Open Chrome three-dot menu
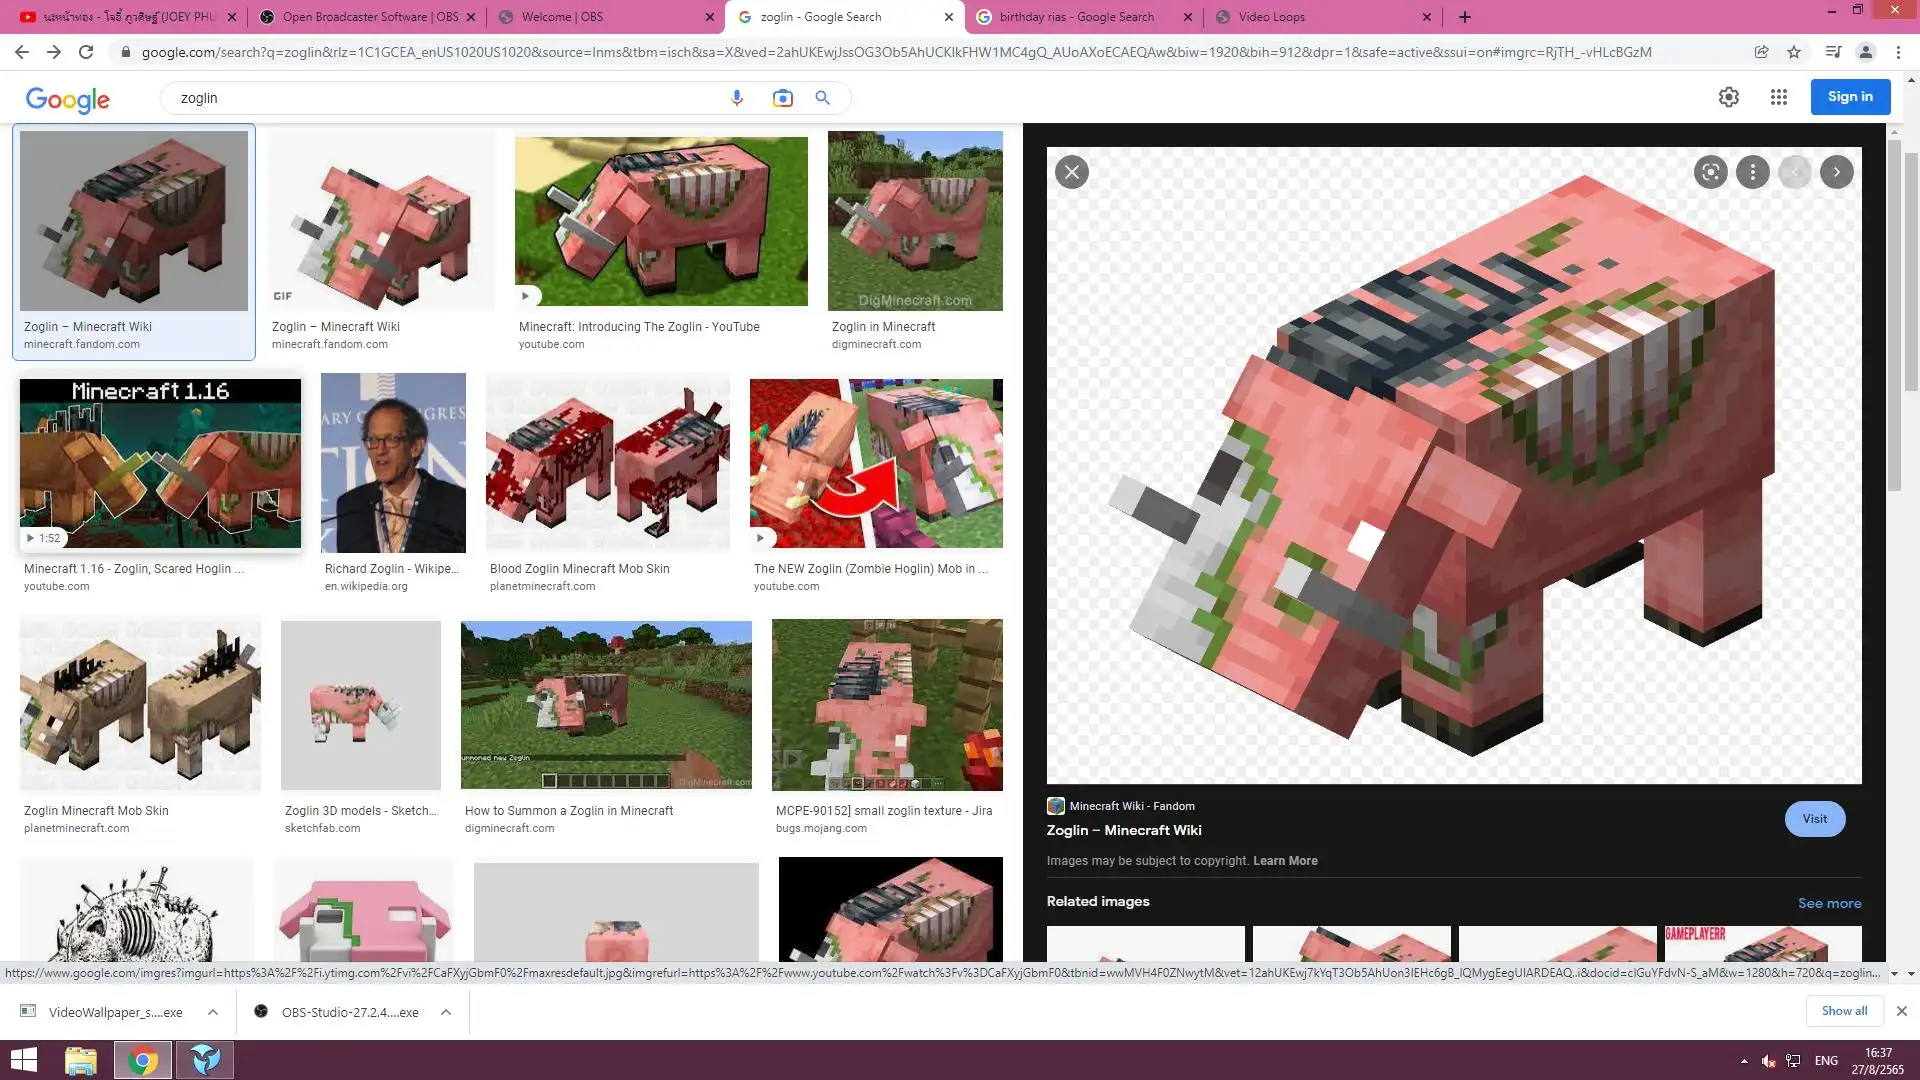 click(x=1898, y=52)
